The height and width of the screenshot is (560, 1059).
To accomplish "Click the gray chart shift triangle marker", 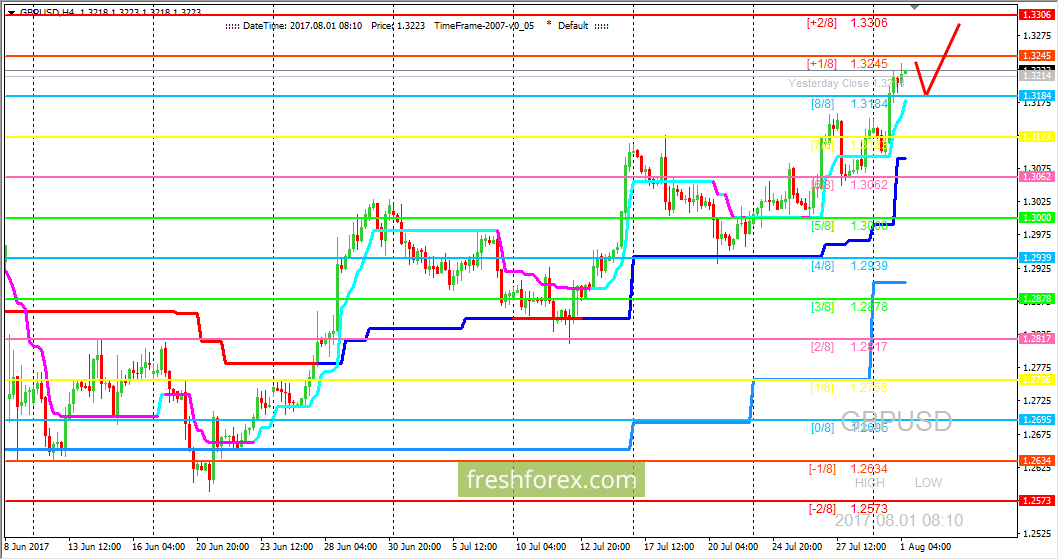I will click(x=914, y=7).
